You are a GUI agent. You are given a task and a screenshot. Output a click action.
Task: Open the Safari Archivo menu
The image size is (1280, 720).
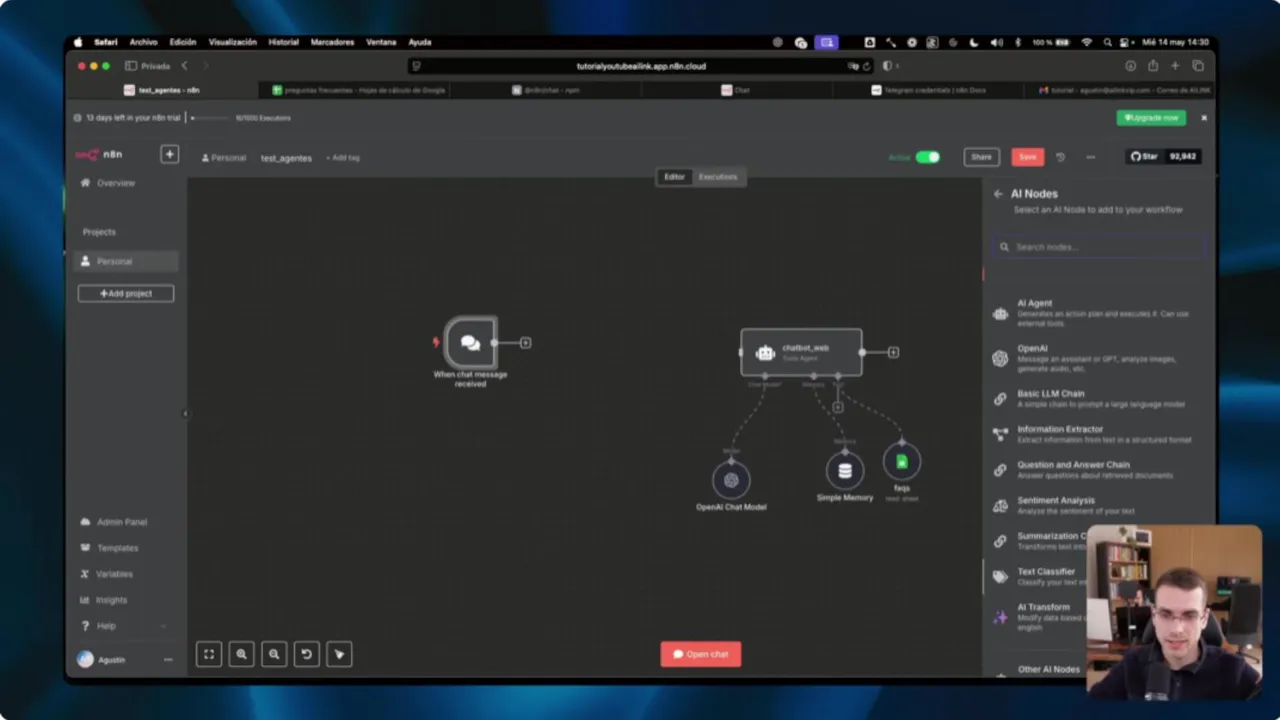[x=143, y=42]
